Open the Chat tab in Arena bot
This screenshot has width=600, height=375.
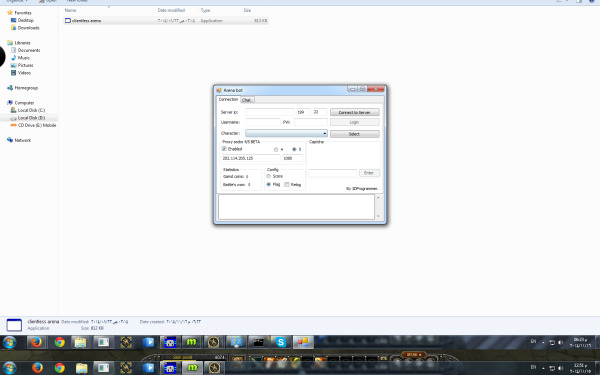pos(247,100)
